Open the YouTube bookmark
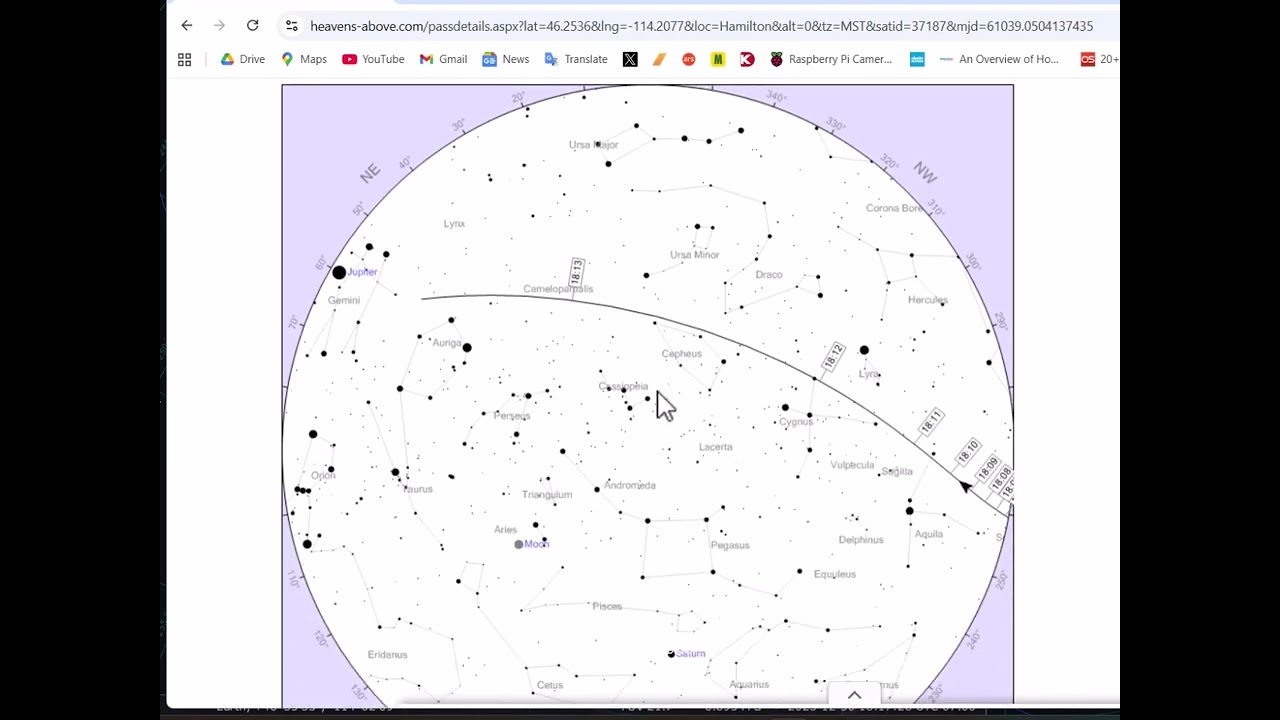Image resolution: width=1280 pixels, height=720 pixels. pos(373,60)
